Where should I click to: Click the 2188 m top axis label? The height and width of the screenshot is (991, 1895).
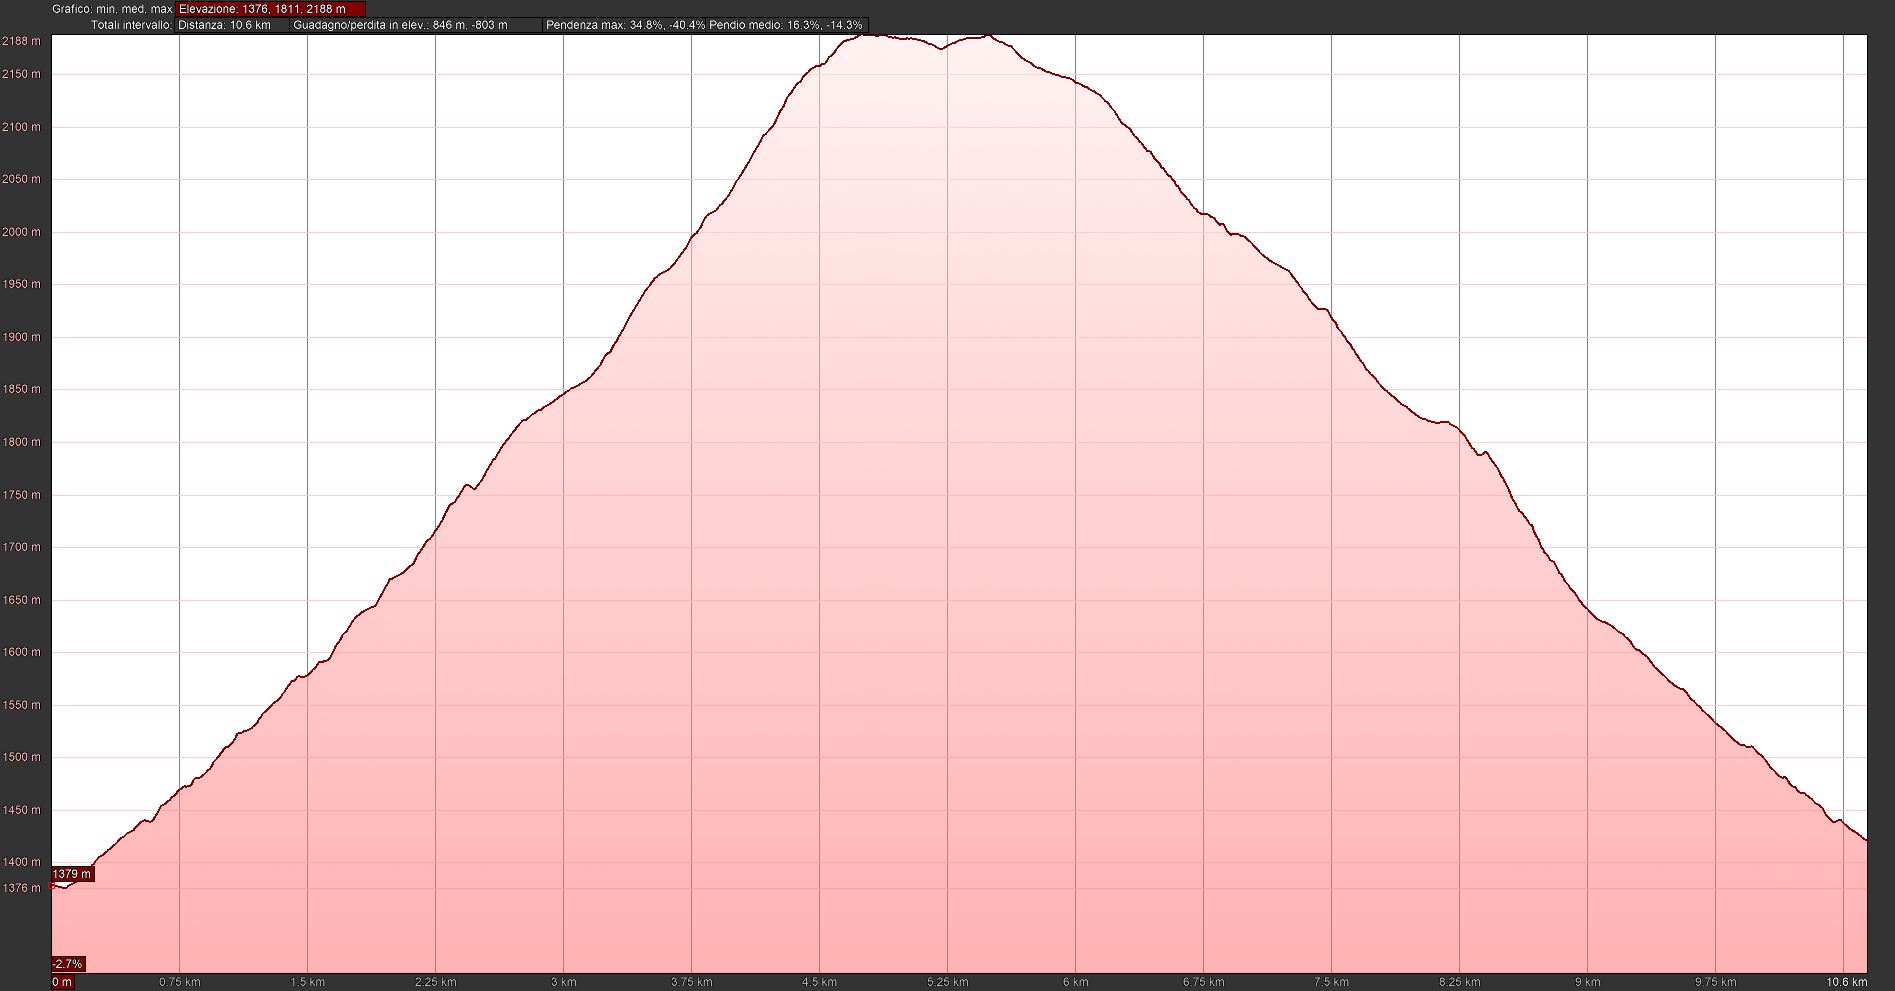click(21, 41)
